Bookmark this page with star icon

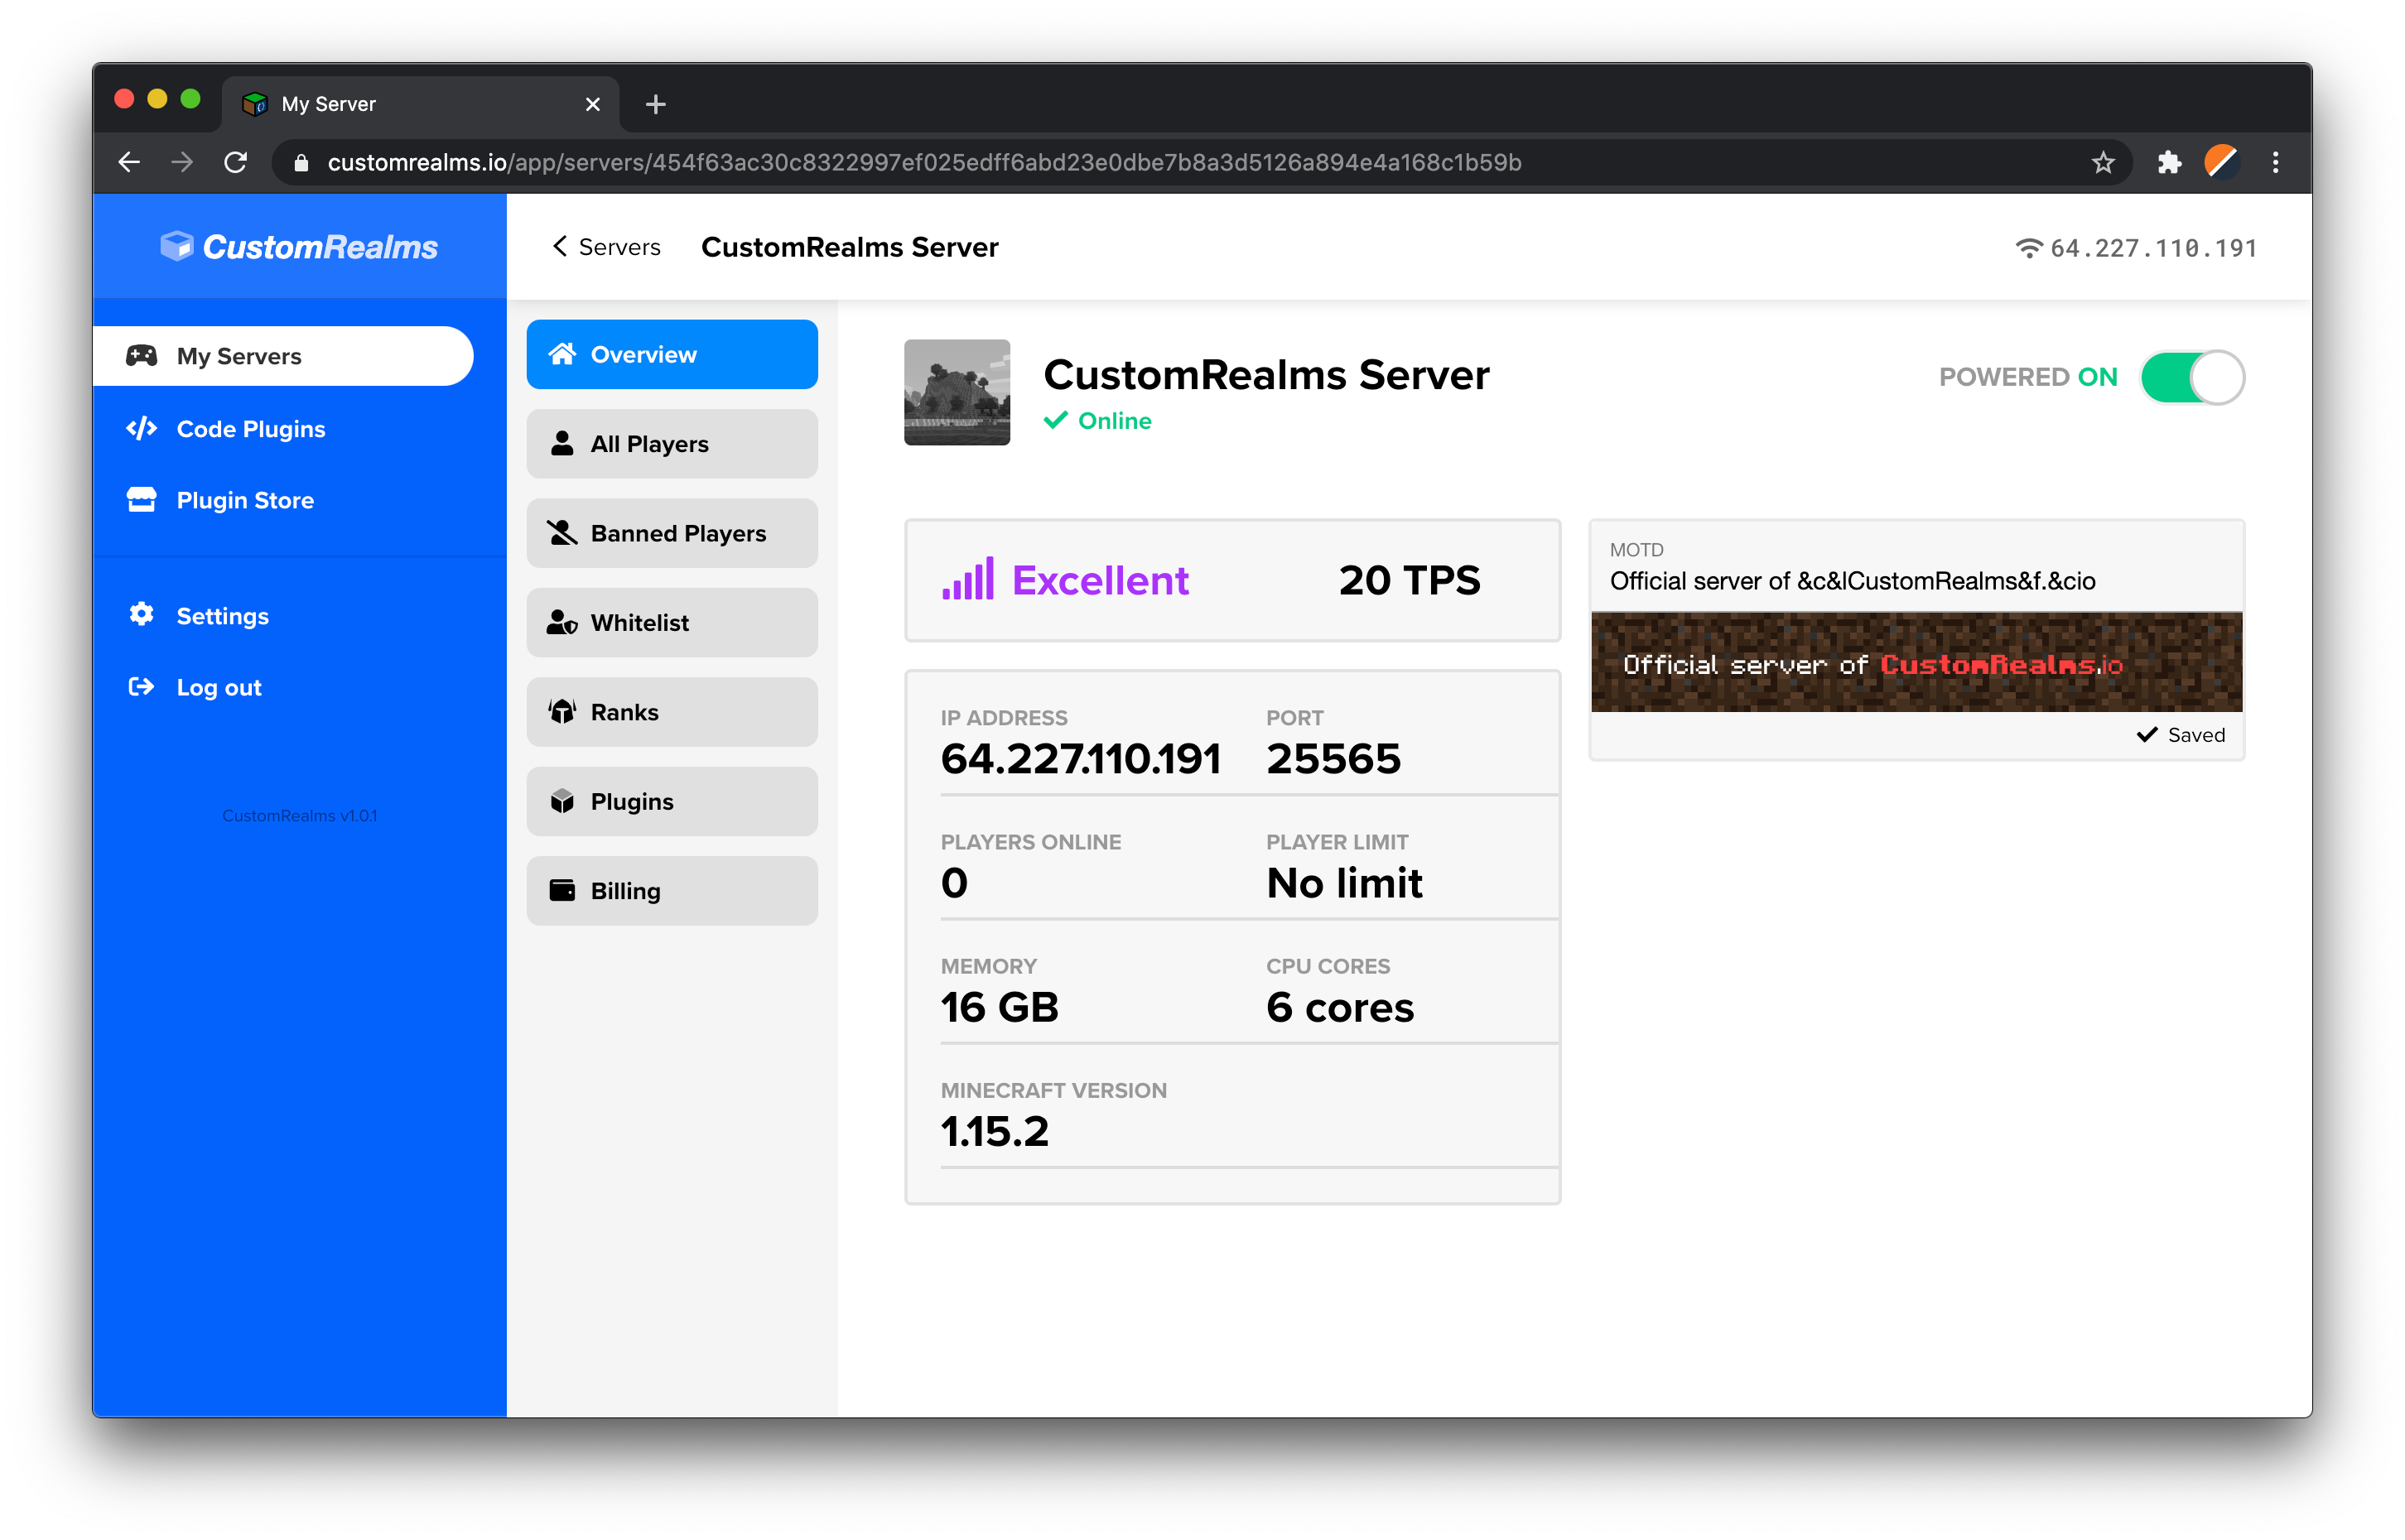click(x=2102, y=162)
